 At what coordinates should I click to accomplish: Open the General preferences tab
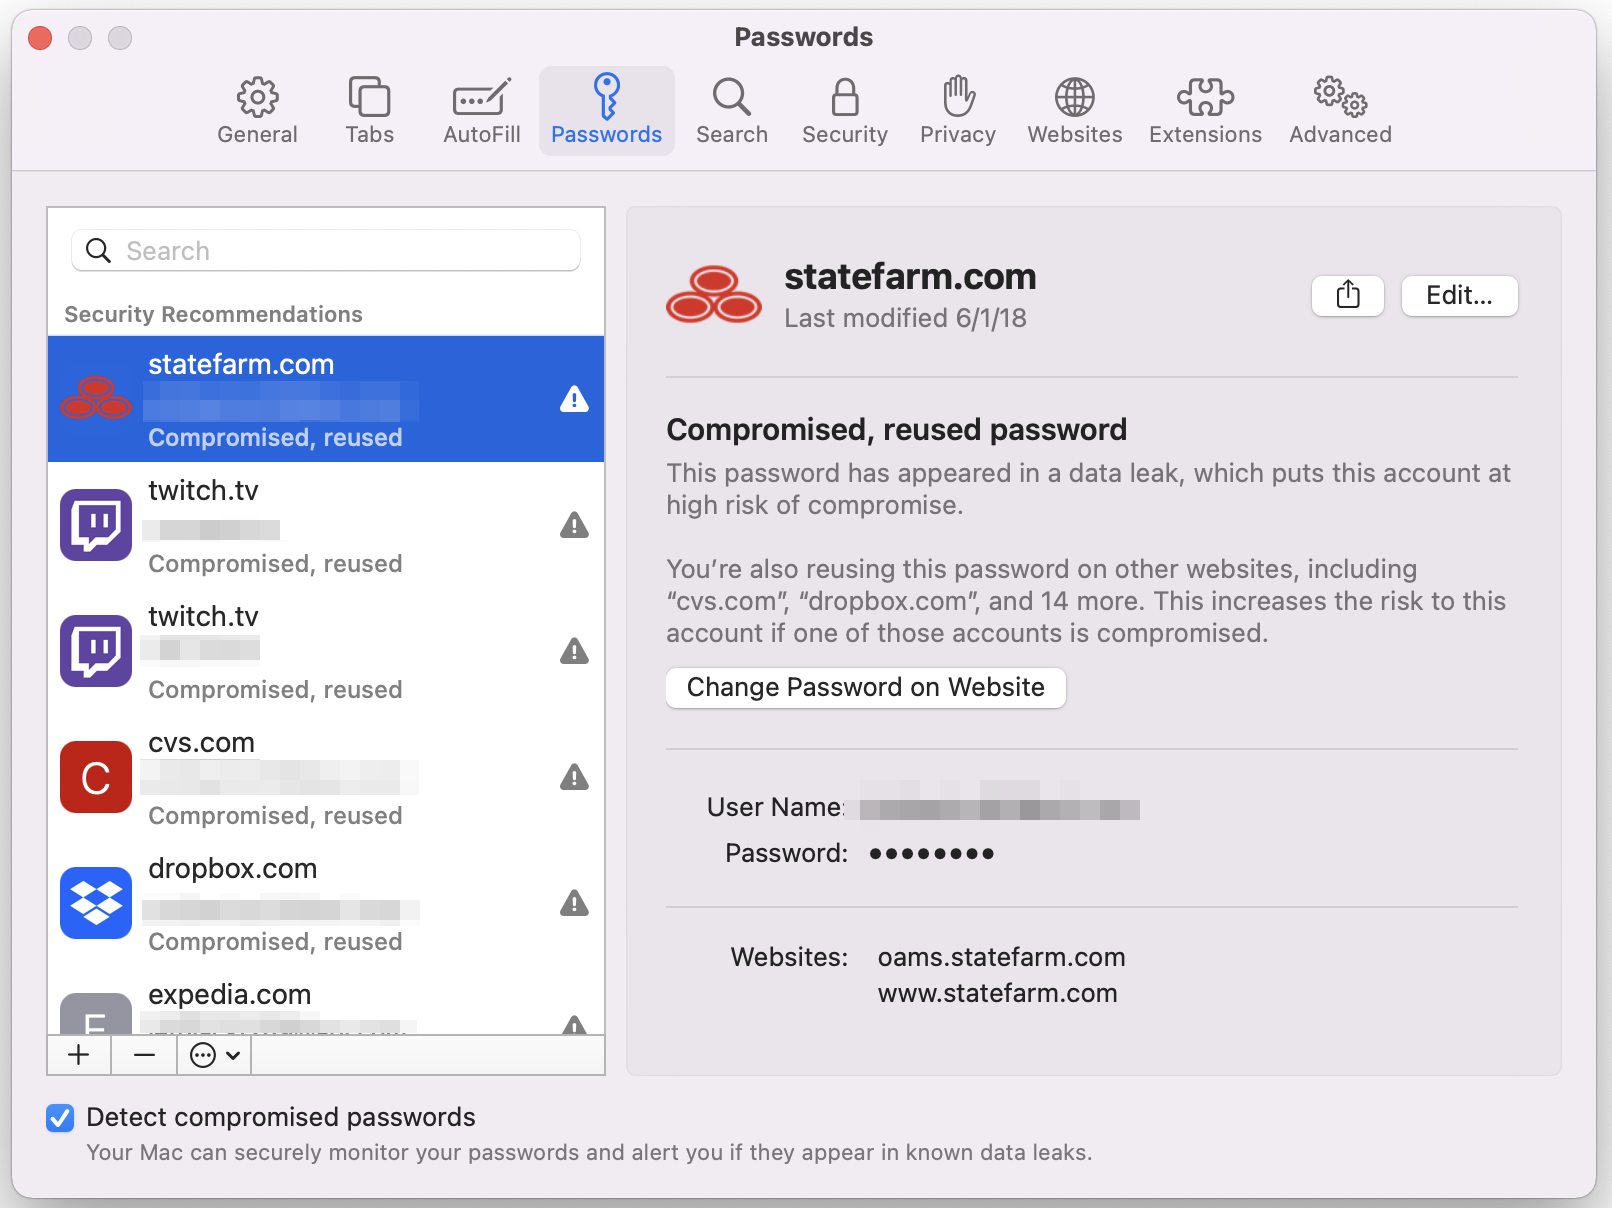(257, 111)
